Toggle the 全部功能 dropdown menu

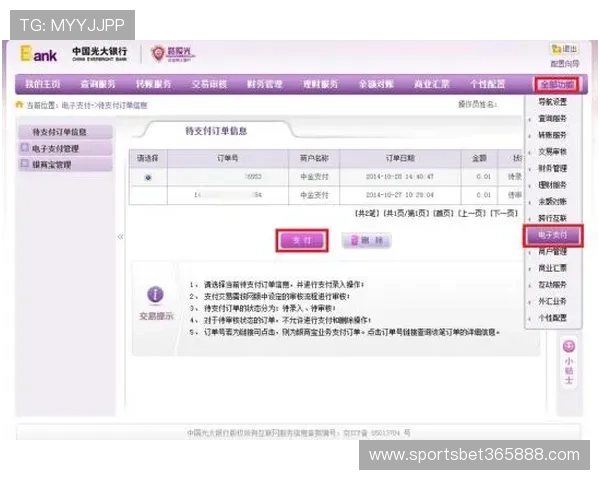557,85
